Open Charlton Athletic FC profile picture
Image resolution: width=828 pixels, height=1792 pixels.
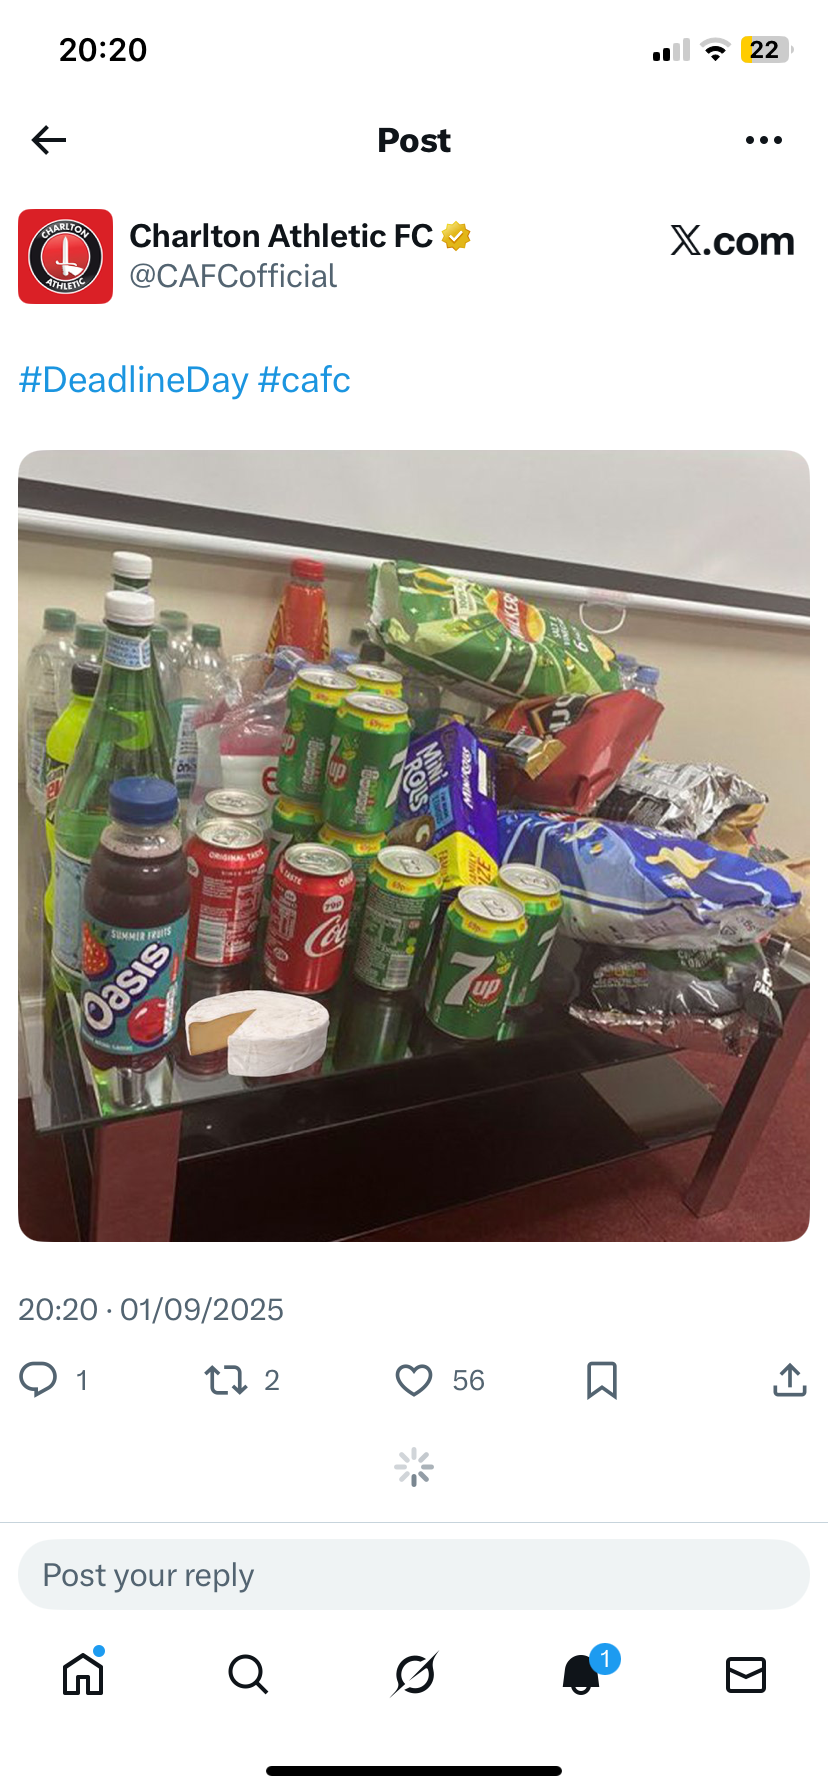[65, 256]
